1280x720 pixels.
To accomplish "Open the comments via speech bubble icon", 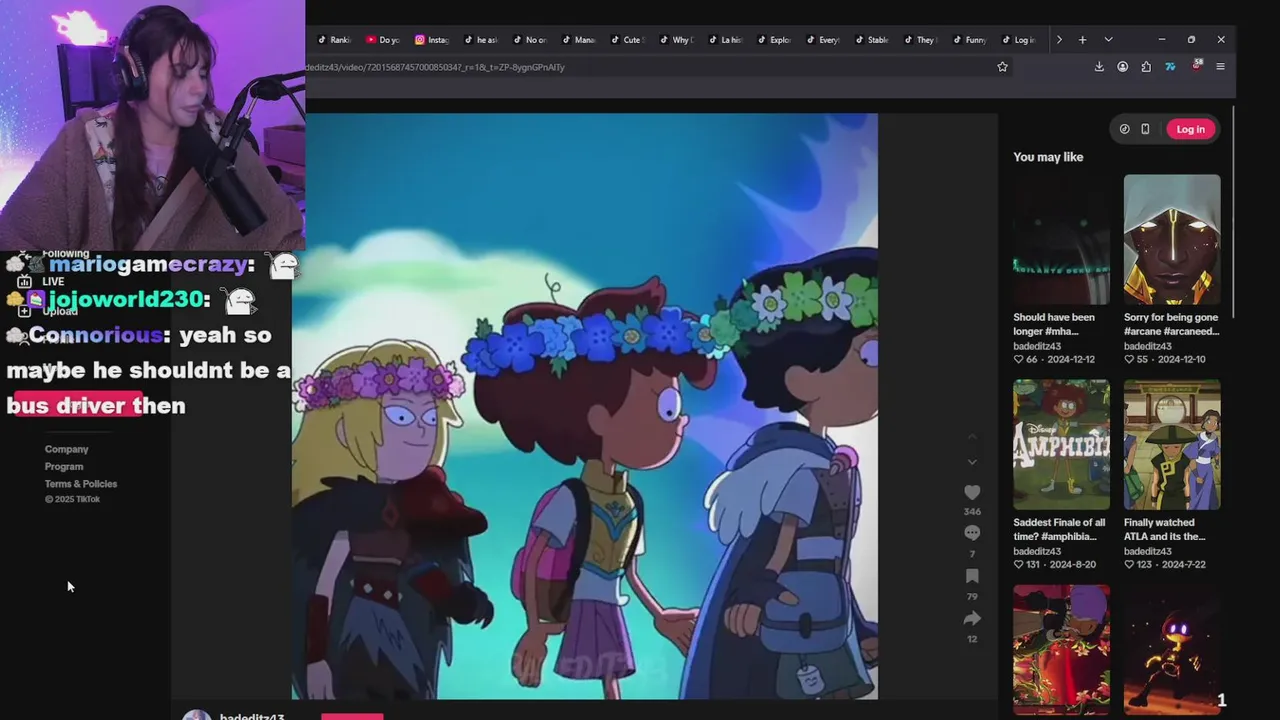I will (x=972, y=534).
